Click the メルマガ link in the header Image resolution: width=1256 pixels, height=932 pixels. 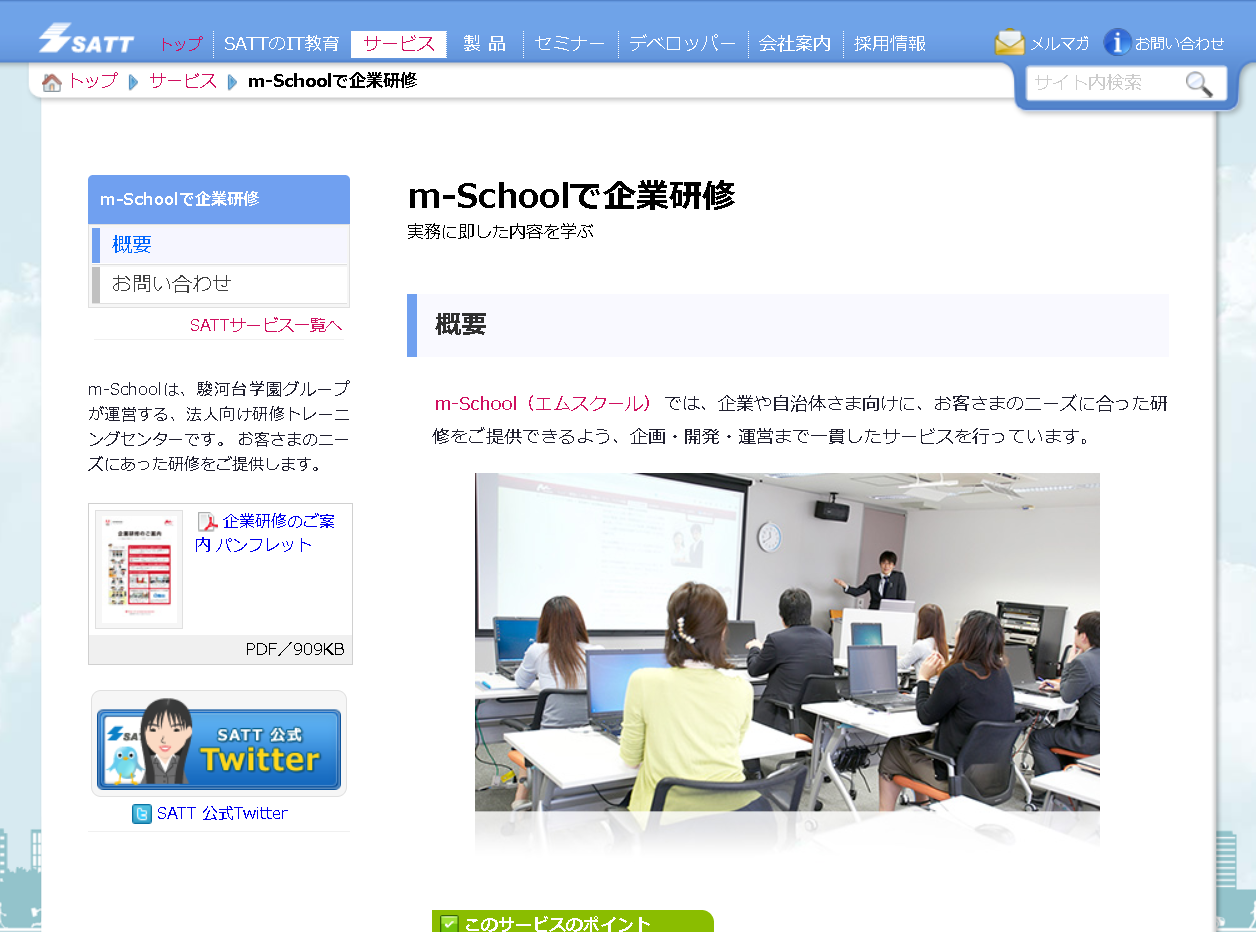tap(1059, 44)
